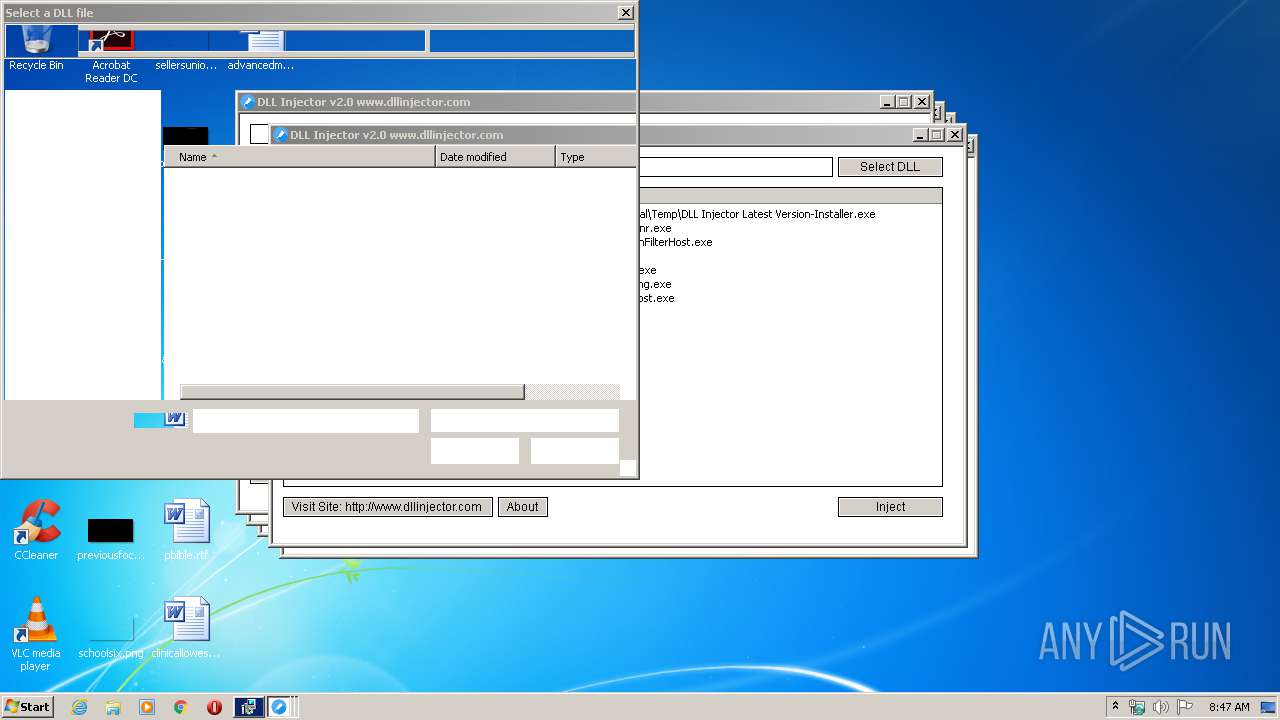Show hidden tray icons
Image resolution: width=1280 pixels, height=720 pixels.
(x=1115, y=706)
